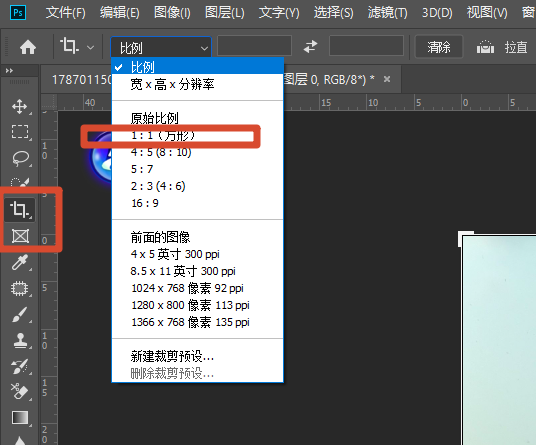Choose 8.5 x 11 英寸 300 ppi preset
The width and height of the screenshot is (536, 445).
(x=198, y=271)
